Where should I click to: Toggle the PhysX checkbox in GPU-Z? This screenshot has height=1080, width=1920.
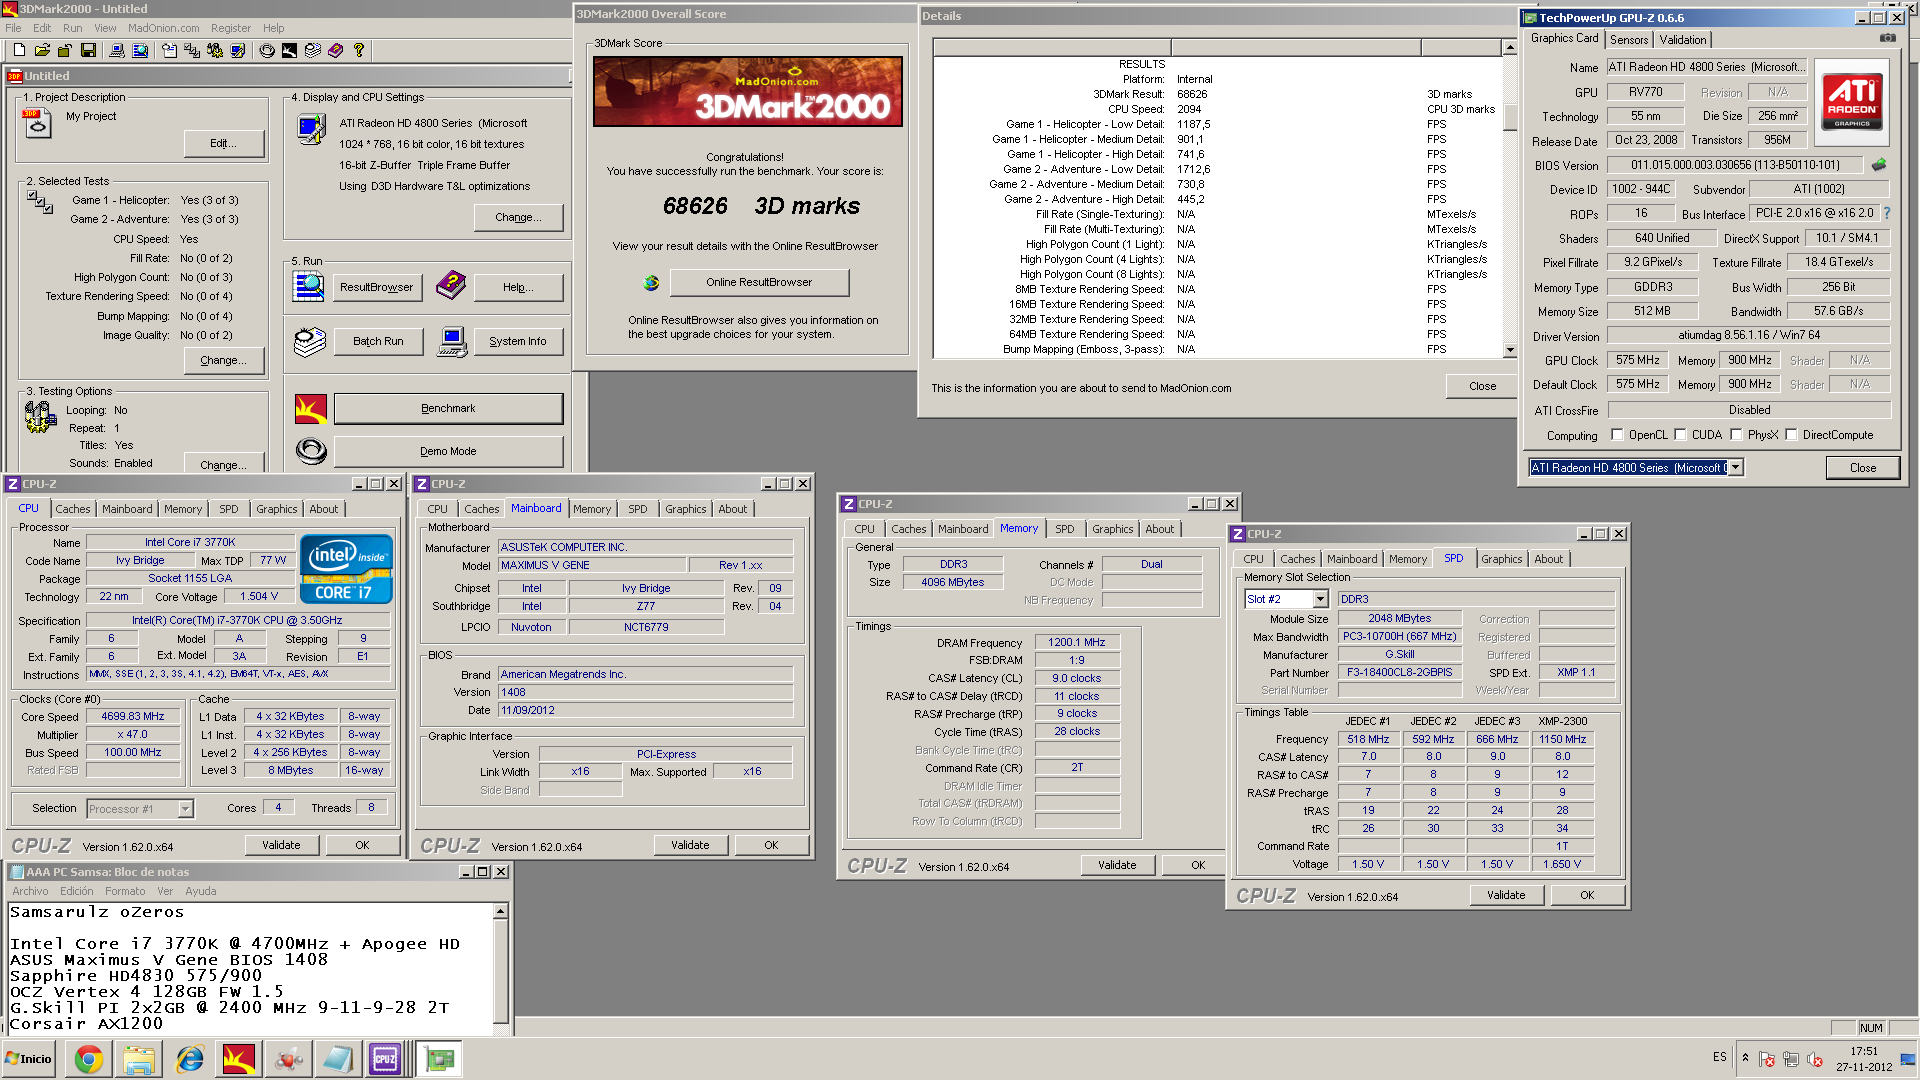coord(1736,435)
